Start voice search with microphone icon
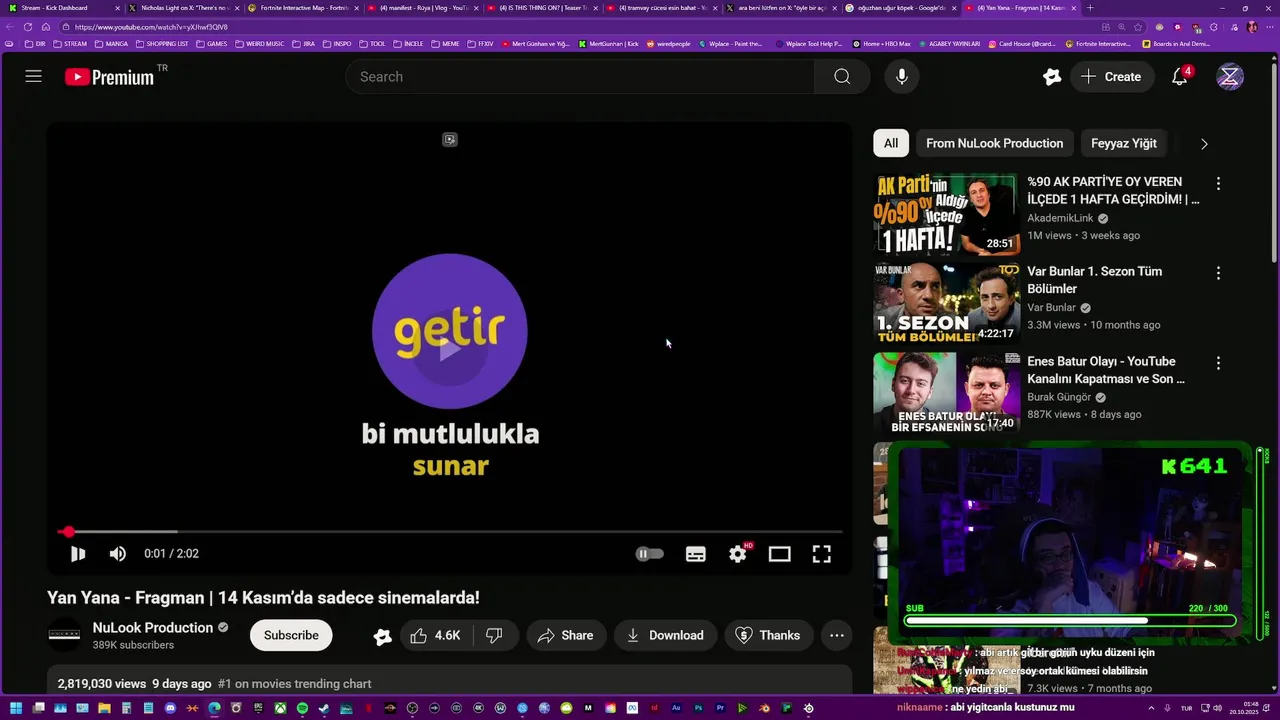 pos(902,77)
